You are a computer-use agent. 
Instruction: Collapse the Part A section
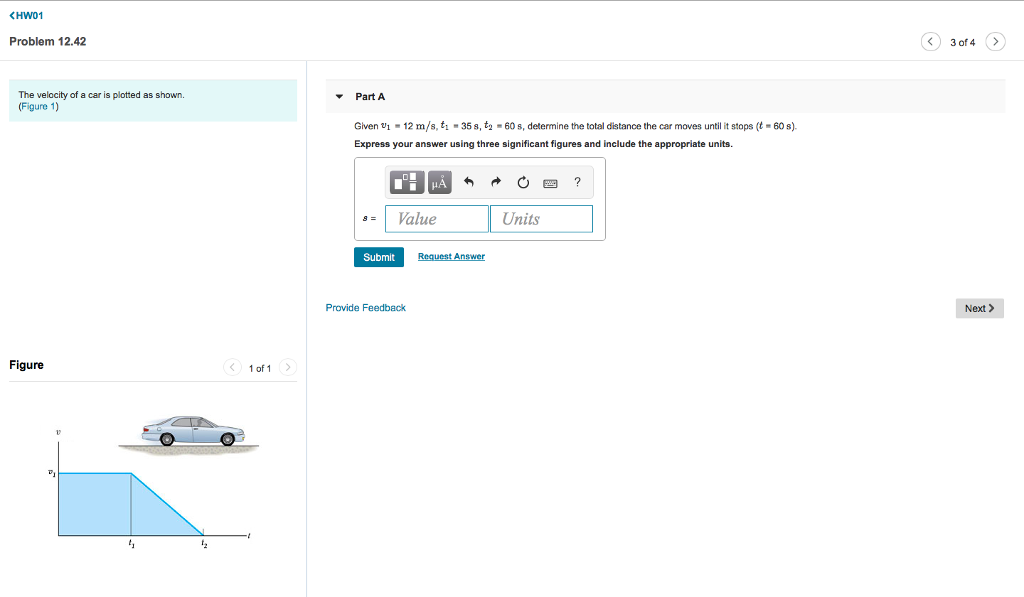click(x=339, y=96)
